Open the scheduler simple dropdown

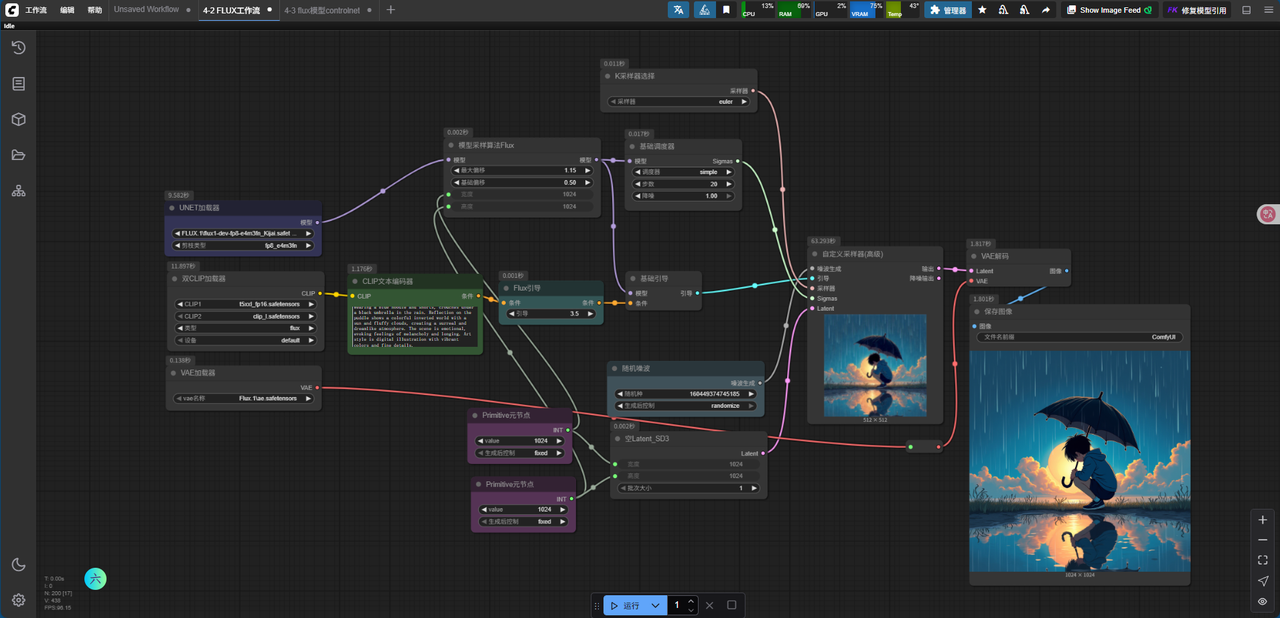[682, 172]
